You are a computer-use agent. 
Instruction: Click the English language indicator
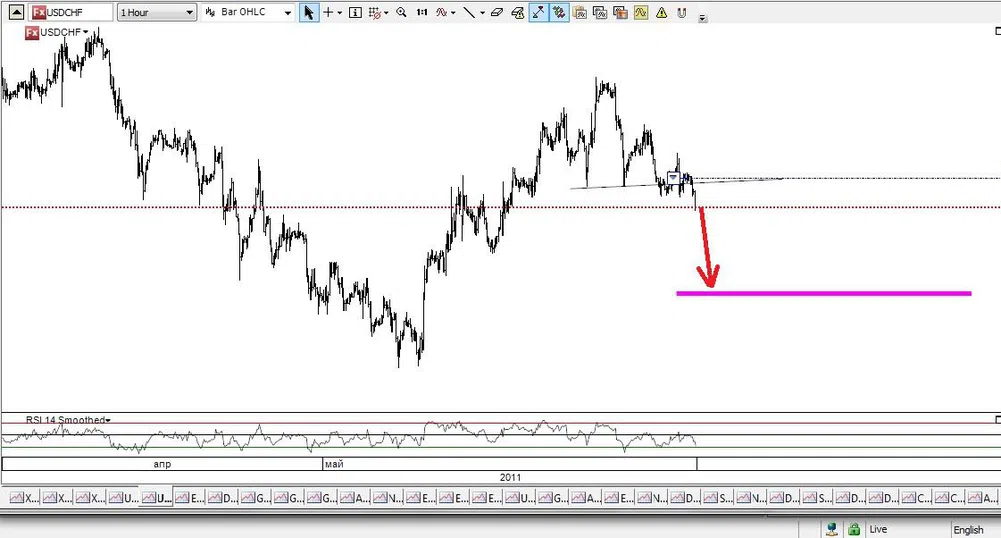click(x=968, y=530)
